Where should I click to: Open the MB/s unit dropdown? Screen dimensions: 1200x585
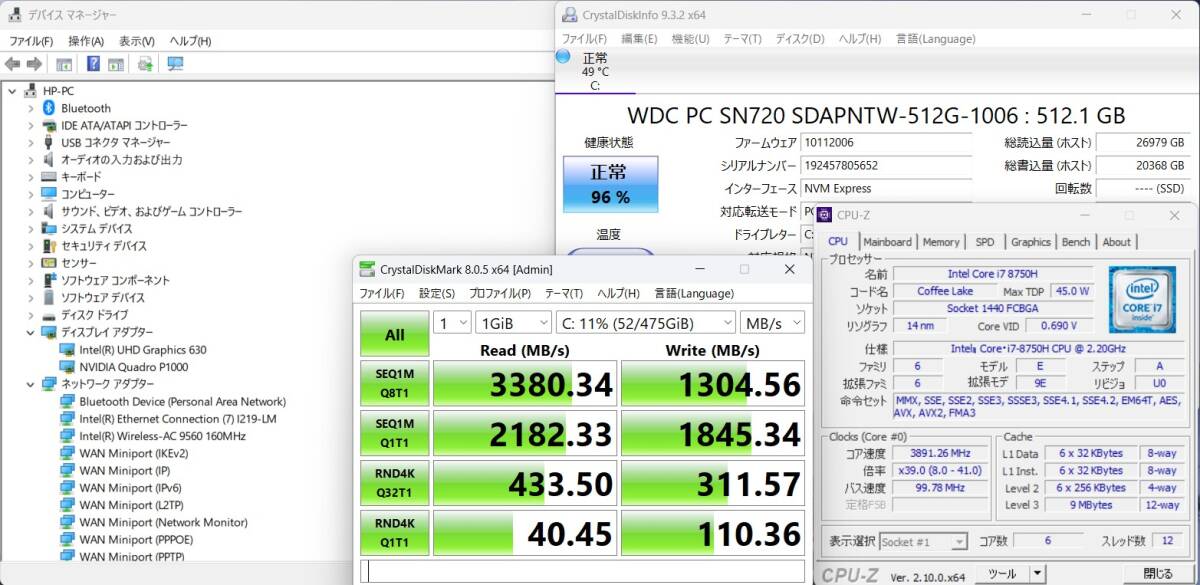click(772, 322)
